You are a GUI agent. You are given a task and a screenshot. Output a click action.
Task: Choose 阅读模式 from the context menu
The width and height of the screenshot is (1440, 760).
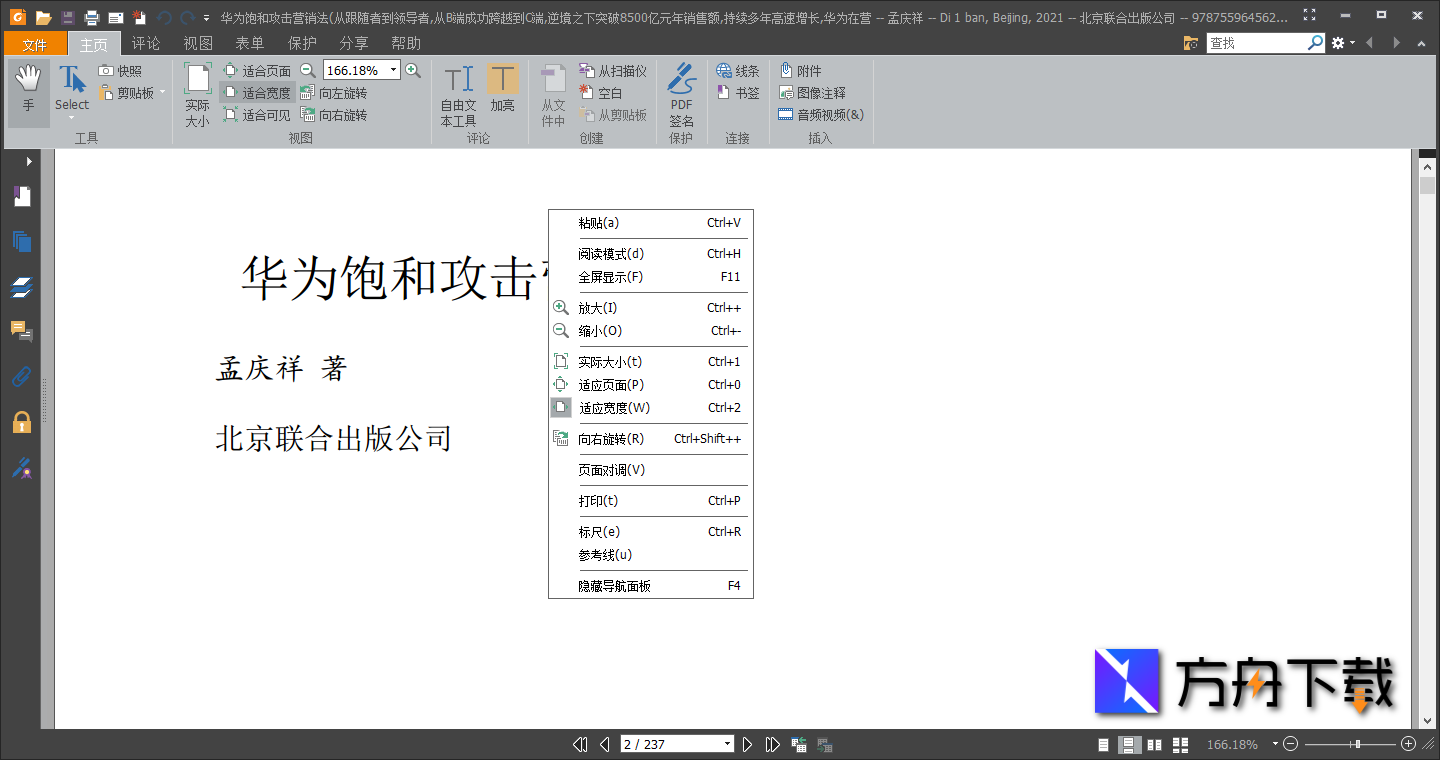tap(612, 253)
